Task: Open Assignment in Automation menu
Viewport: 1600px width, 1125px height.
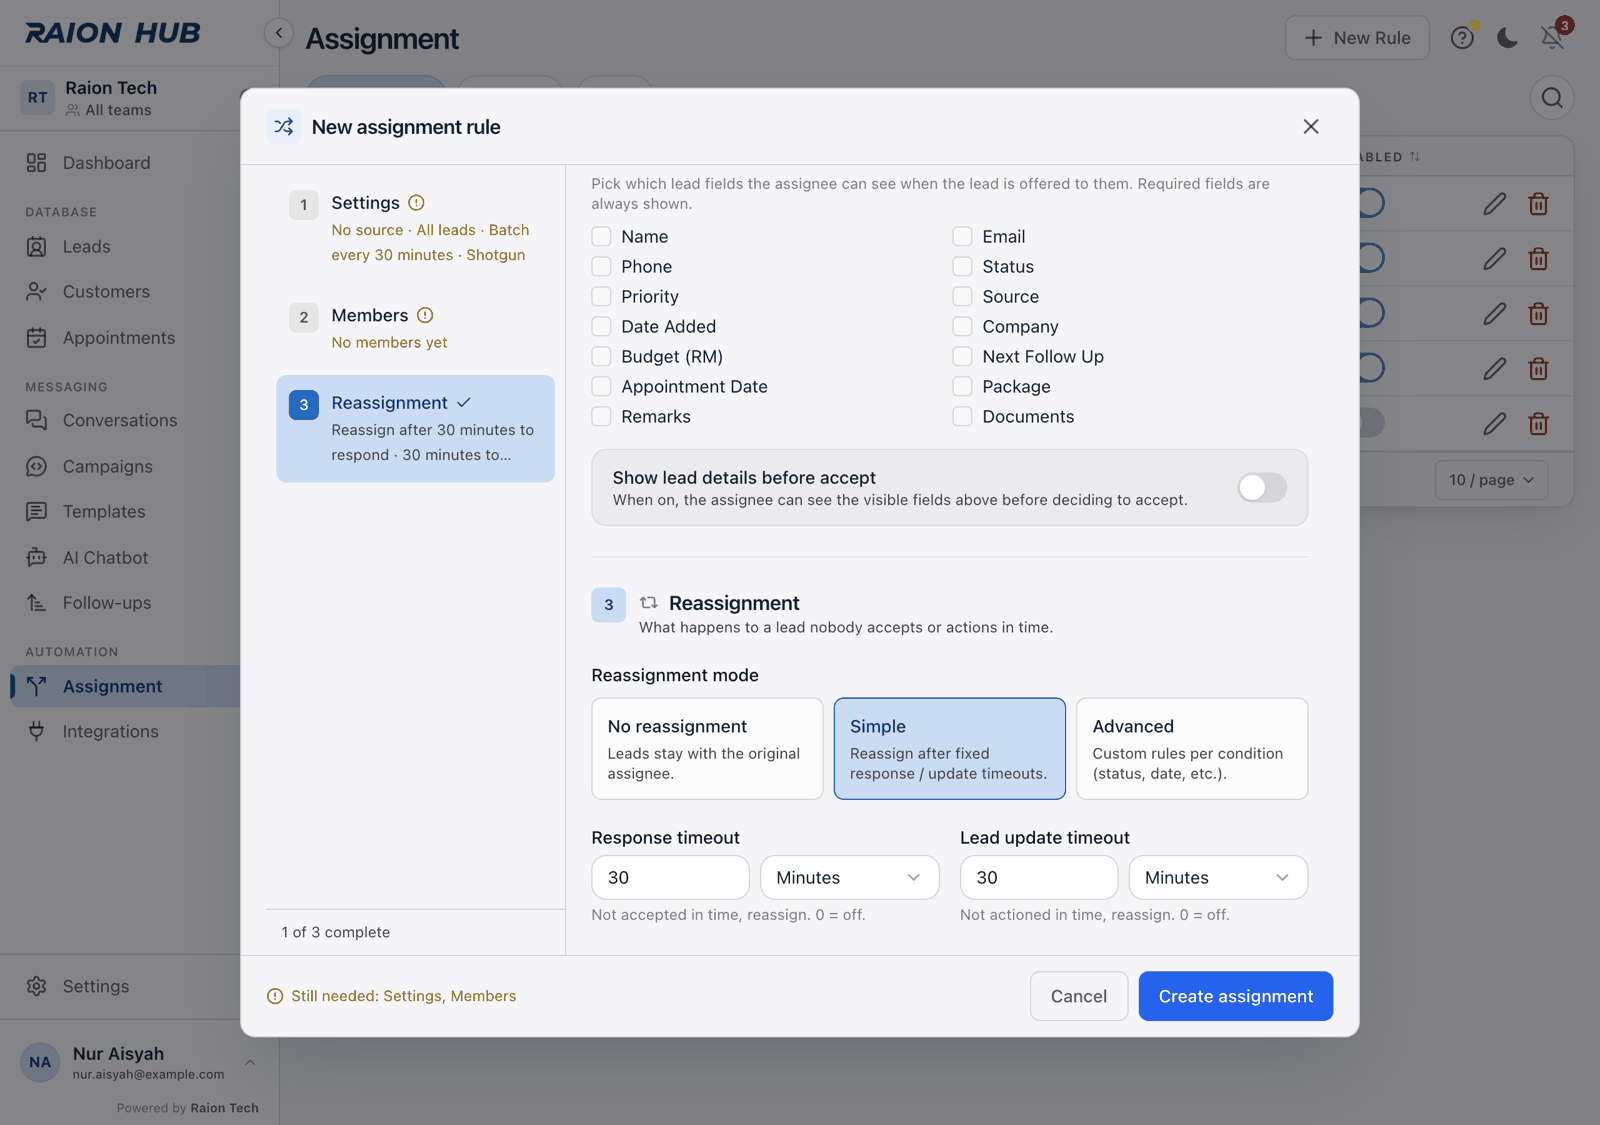Action: pos(125,687)
